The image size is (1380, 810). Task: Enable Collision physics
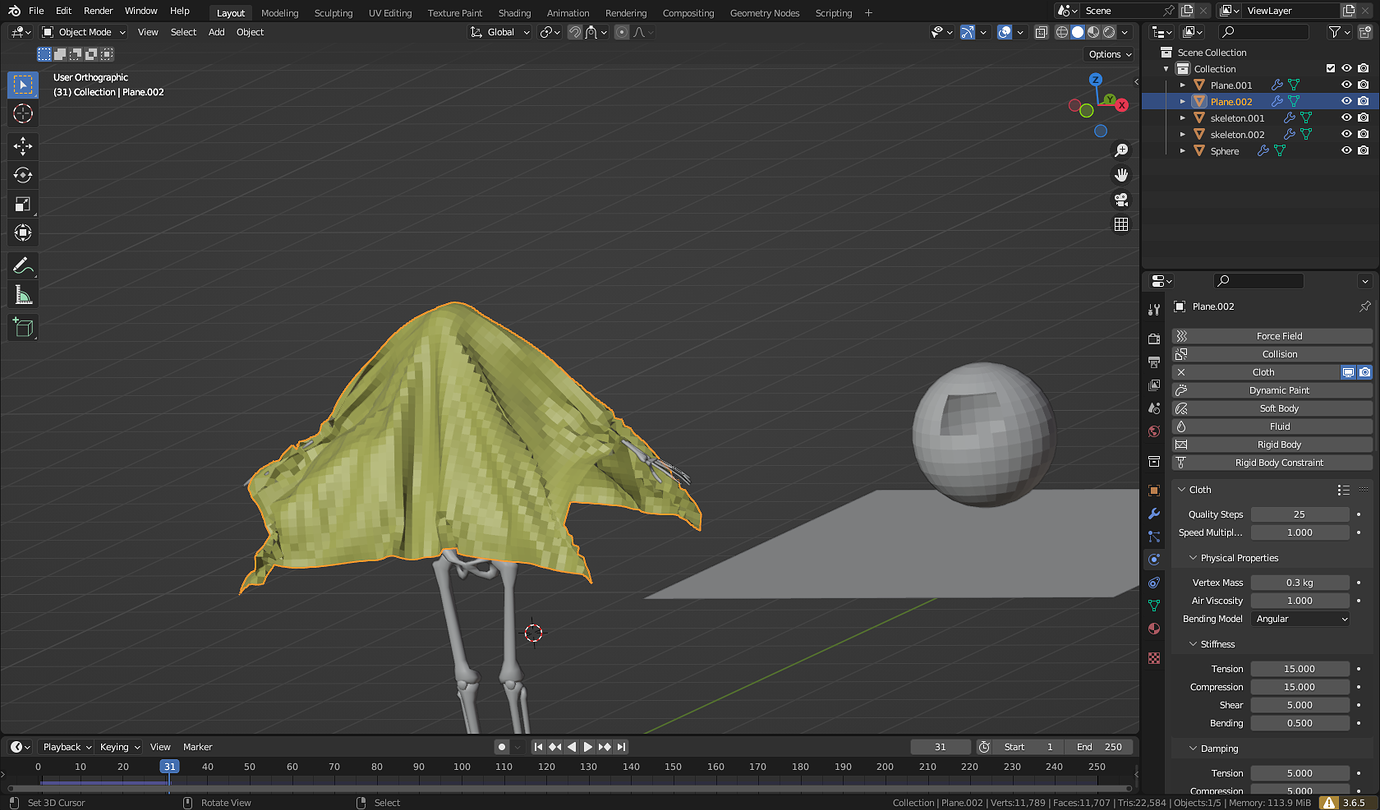[1272, 354]
